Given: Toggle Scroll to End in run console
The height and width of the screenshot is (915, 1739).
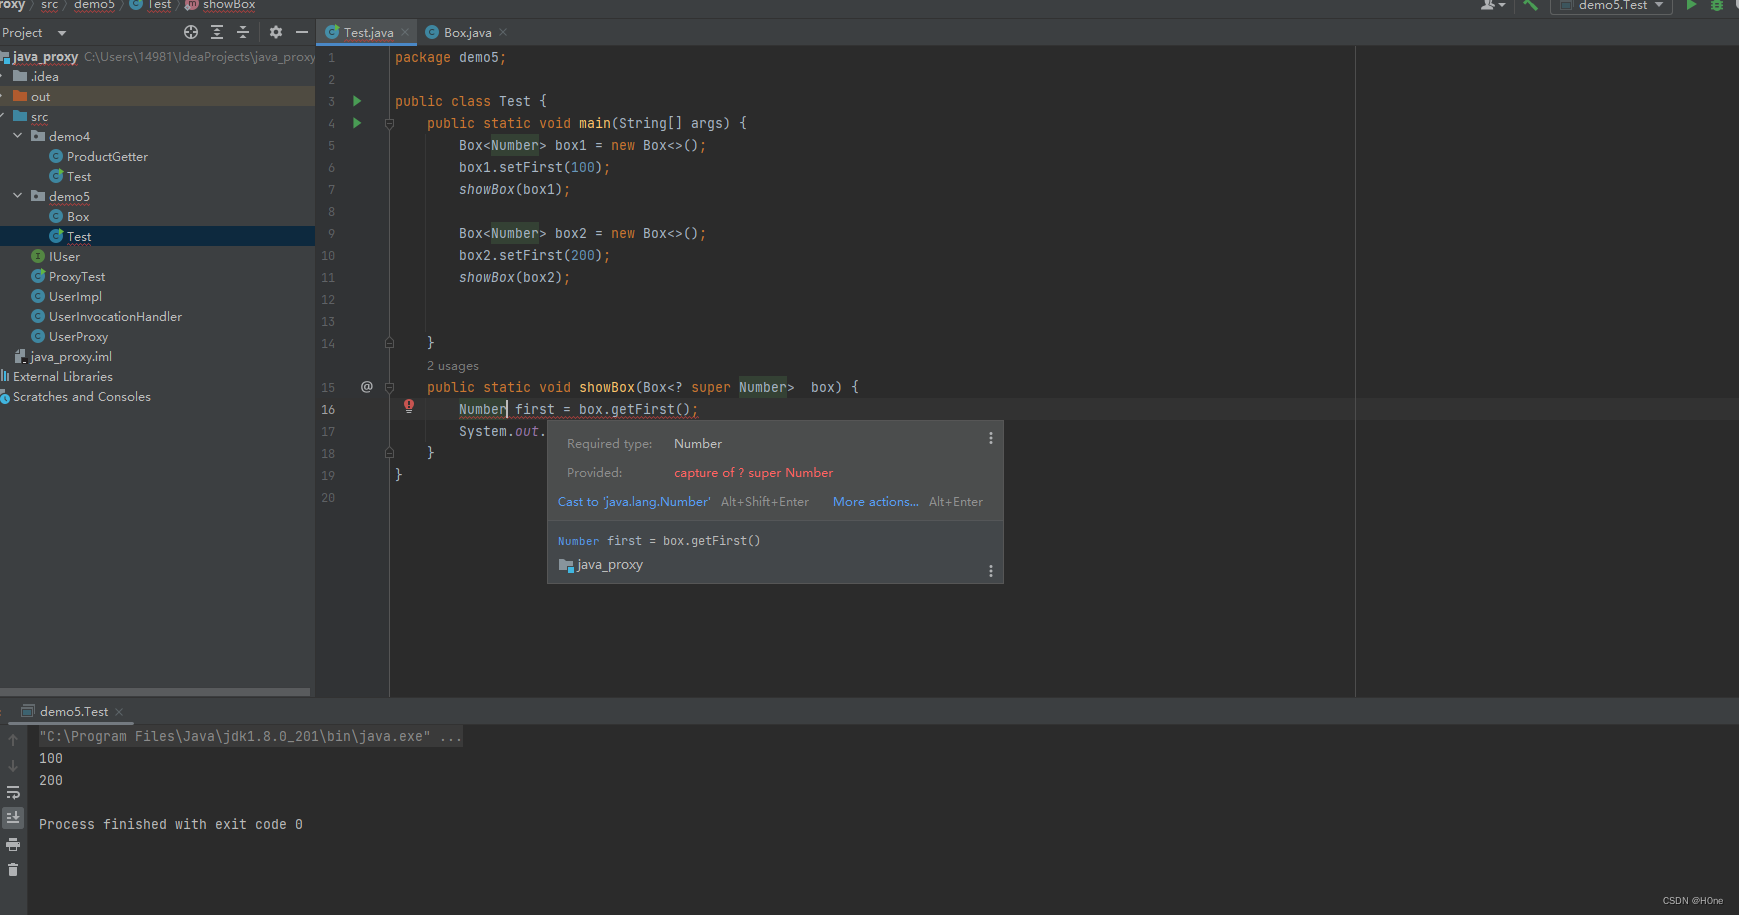Looking at the screenshot, I should point(13,818).
